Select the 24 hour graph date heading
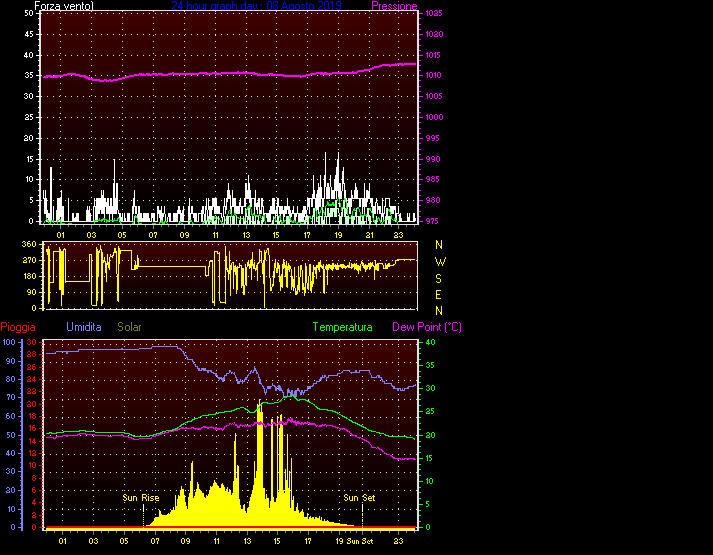713x555 pixels. 256,6
